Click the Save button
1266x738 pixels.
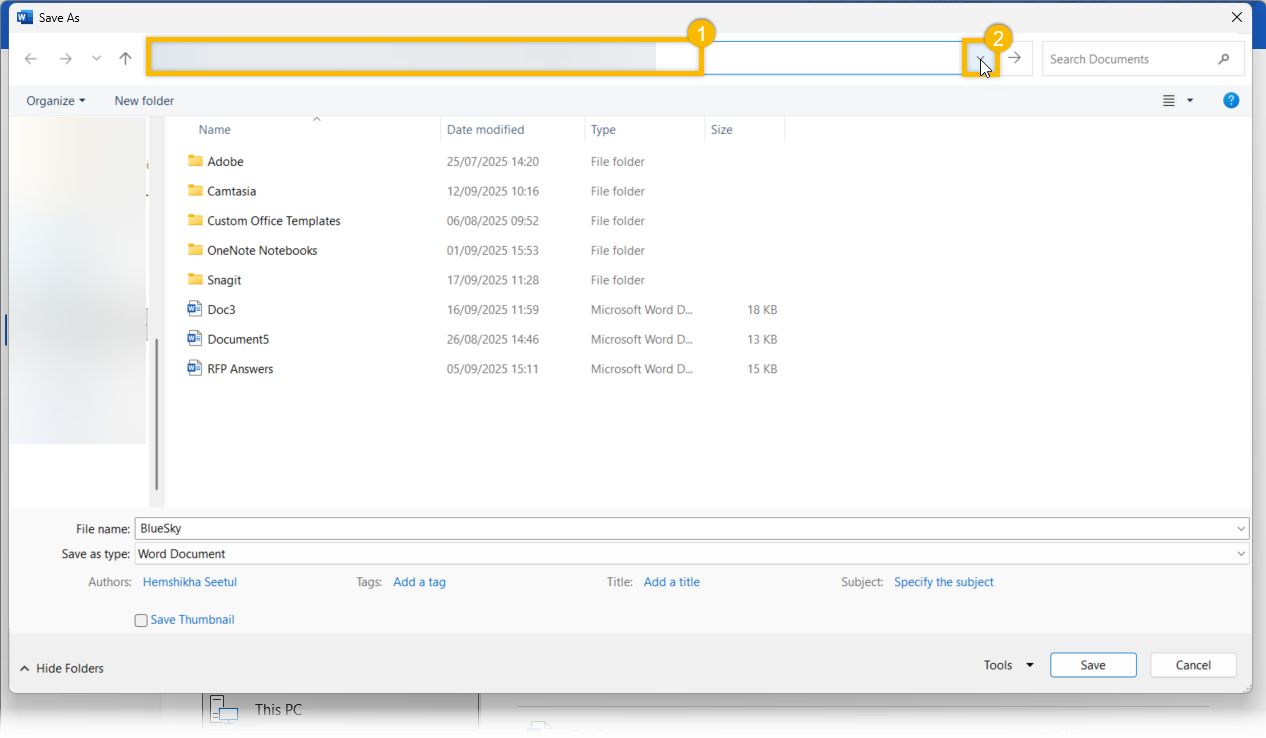point(1092,665)
